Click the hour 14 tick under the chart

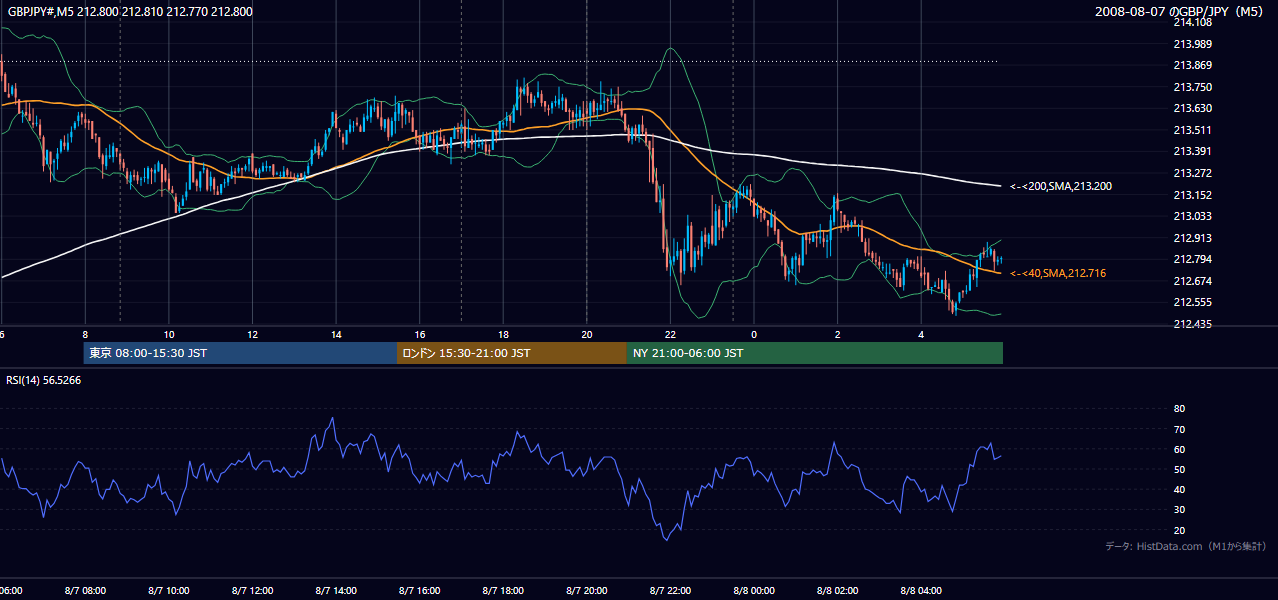(x=336, y=334)
